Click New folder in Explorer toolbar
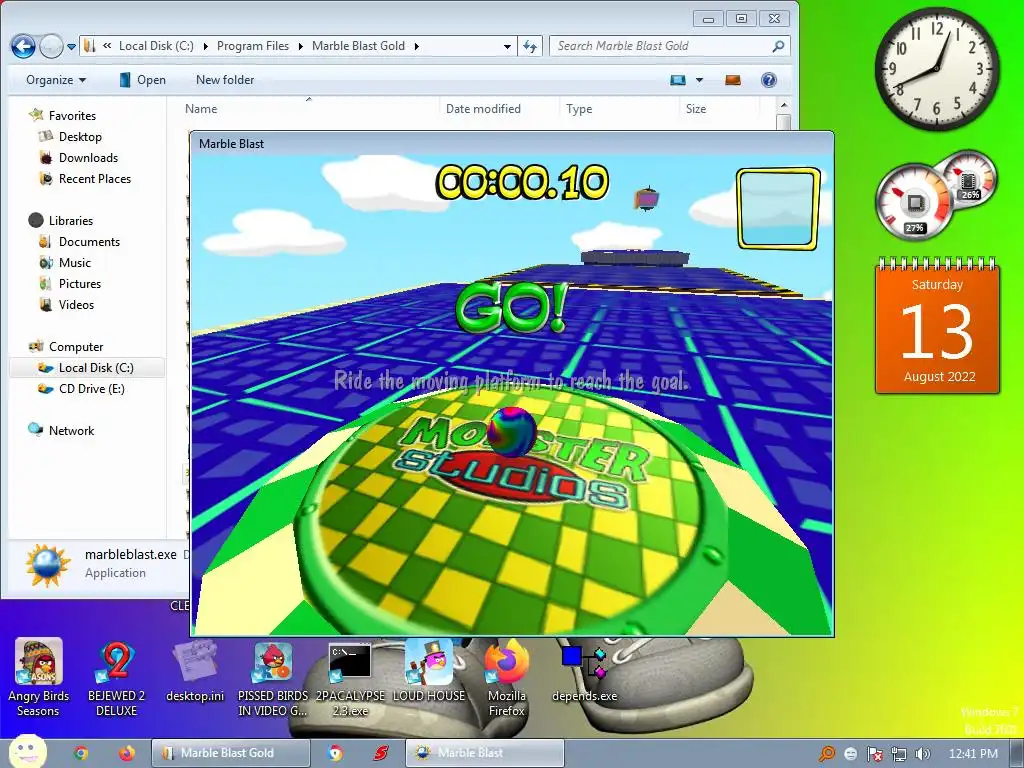Viewport: 1024px width, 768px height. 225,80
